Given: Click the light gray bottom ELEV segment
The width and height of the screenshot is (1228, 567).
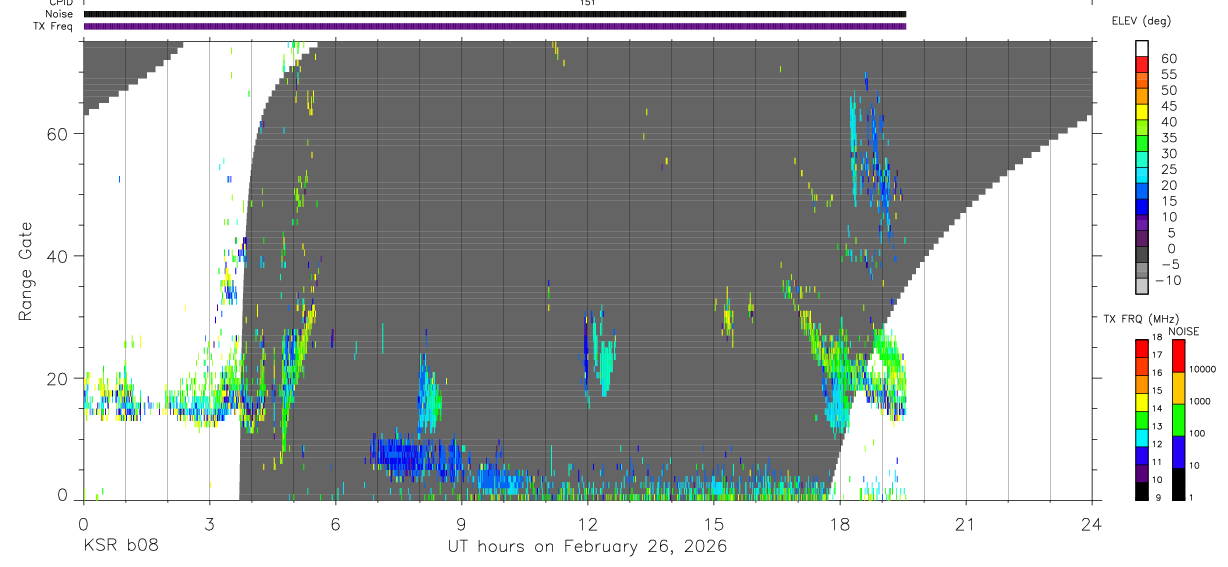Looking at the screenshot, I should click(x=1141, y=287).
